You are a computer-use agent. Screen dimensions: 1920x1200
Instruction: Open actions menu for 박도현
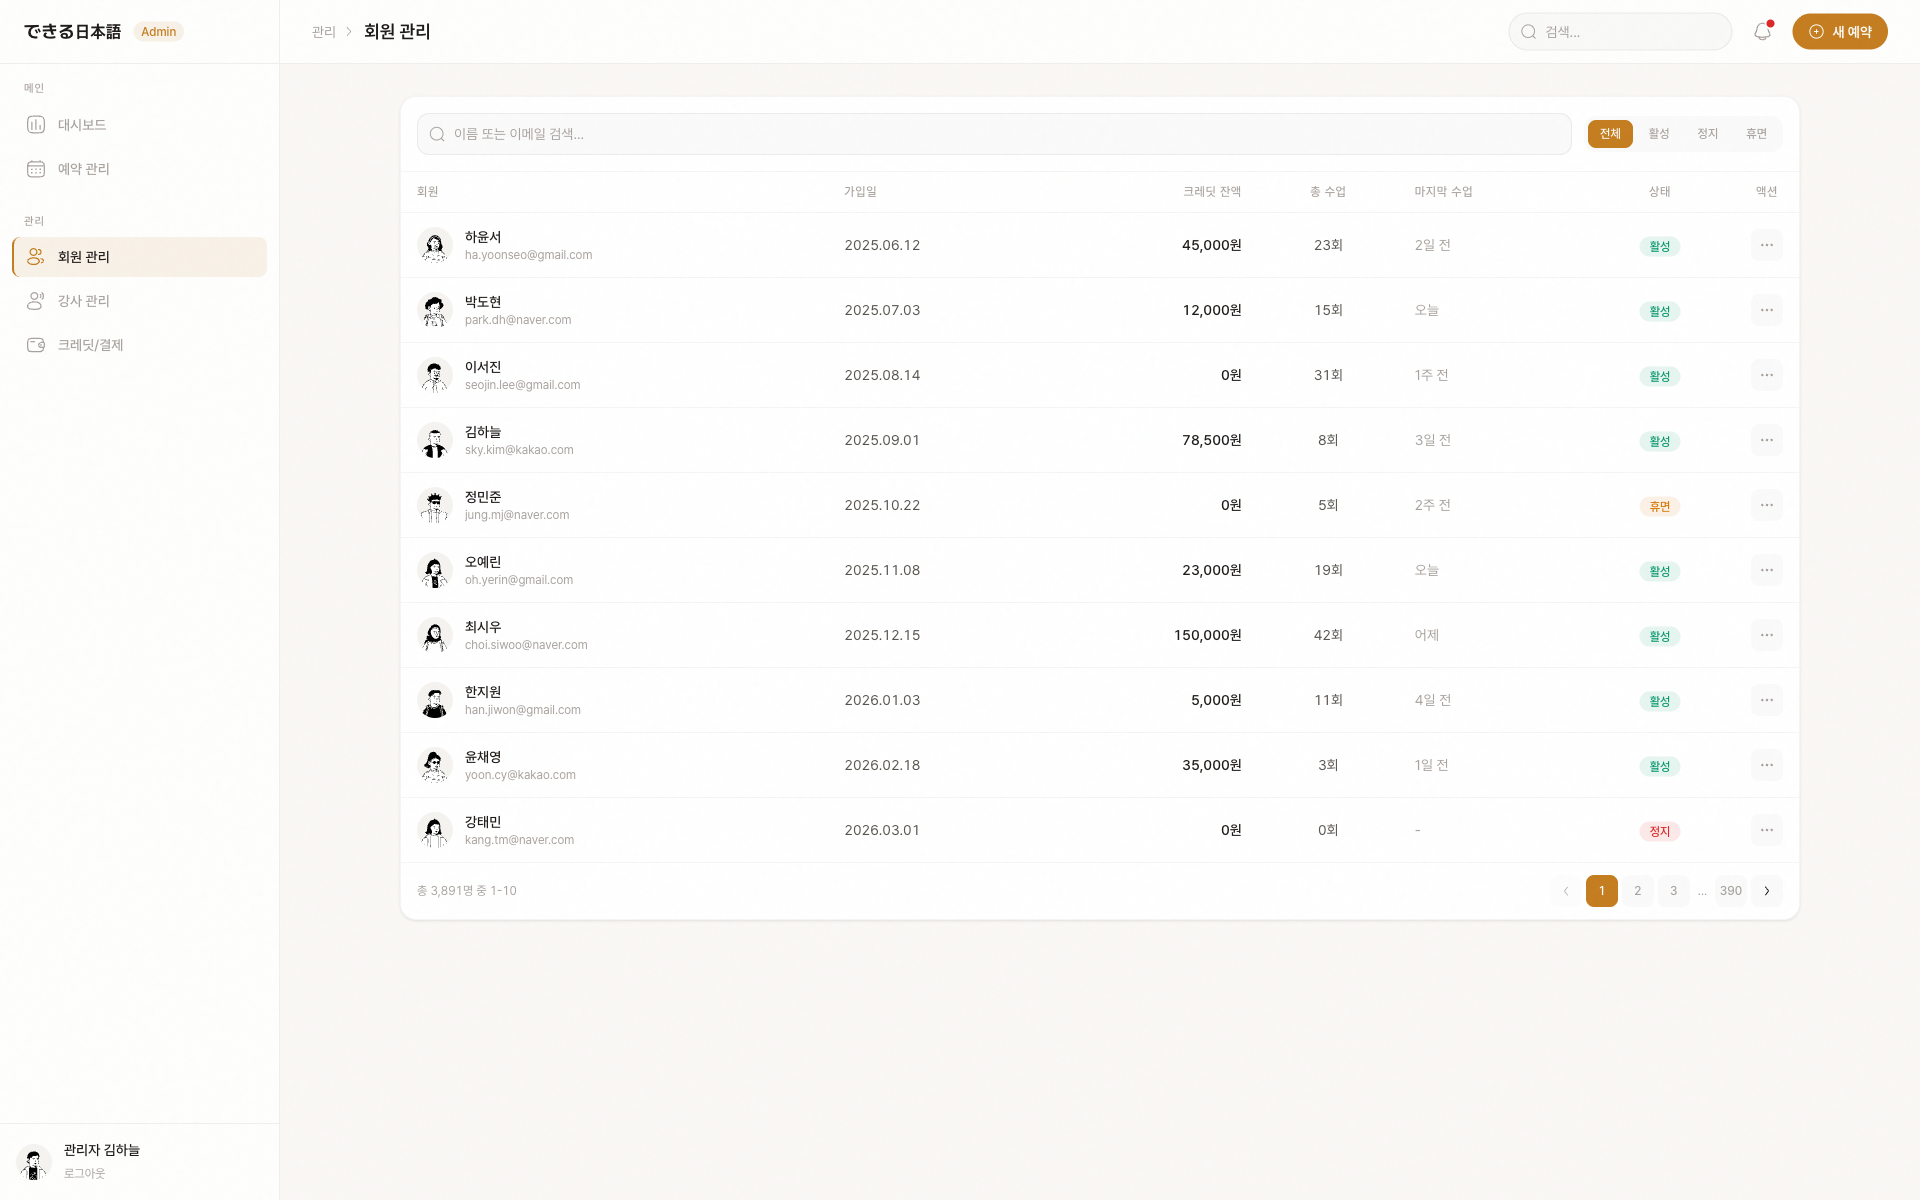click(1766, 310)
